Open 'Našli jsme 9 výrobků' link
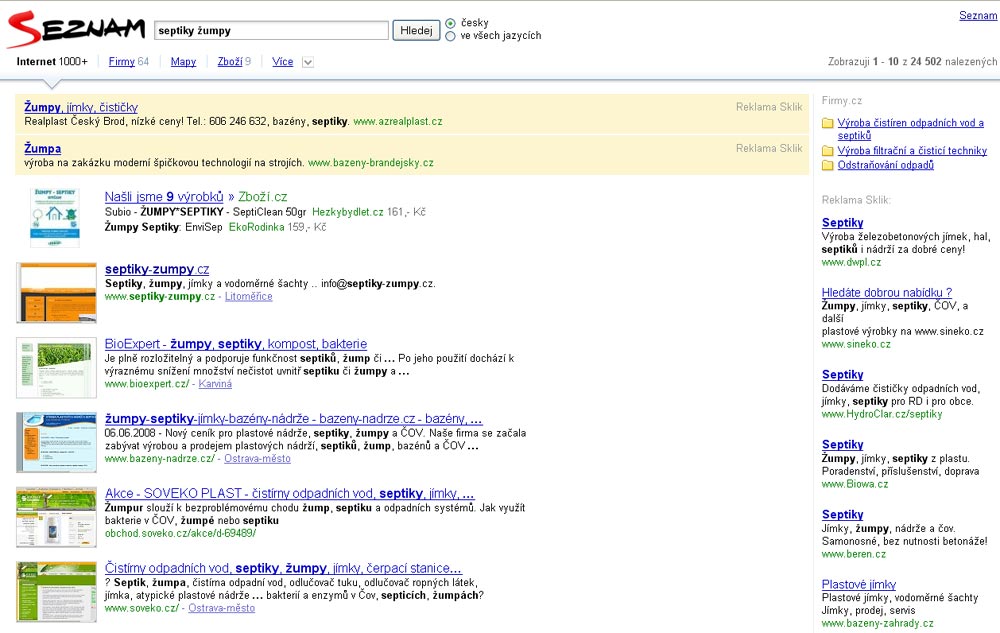Viewport: 1000px width, 633px height. point(164,196)
